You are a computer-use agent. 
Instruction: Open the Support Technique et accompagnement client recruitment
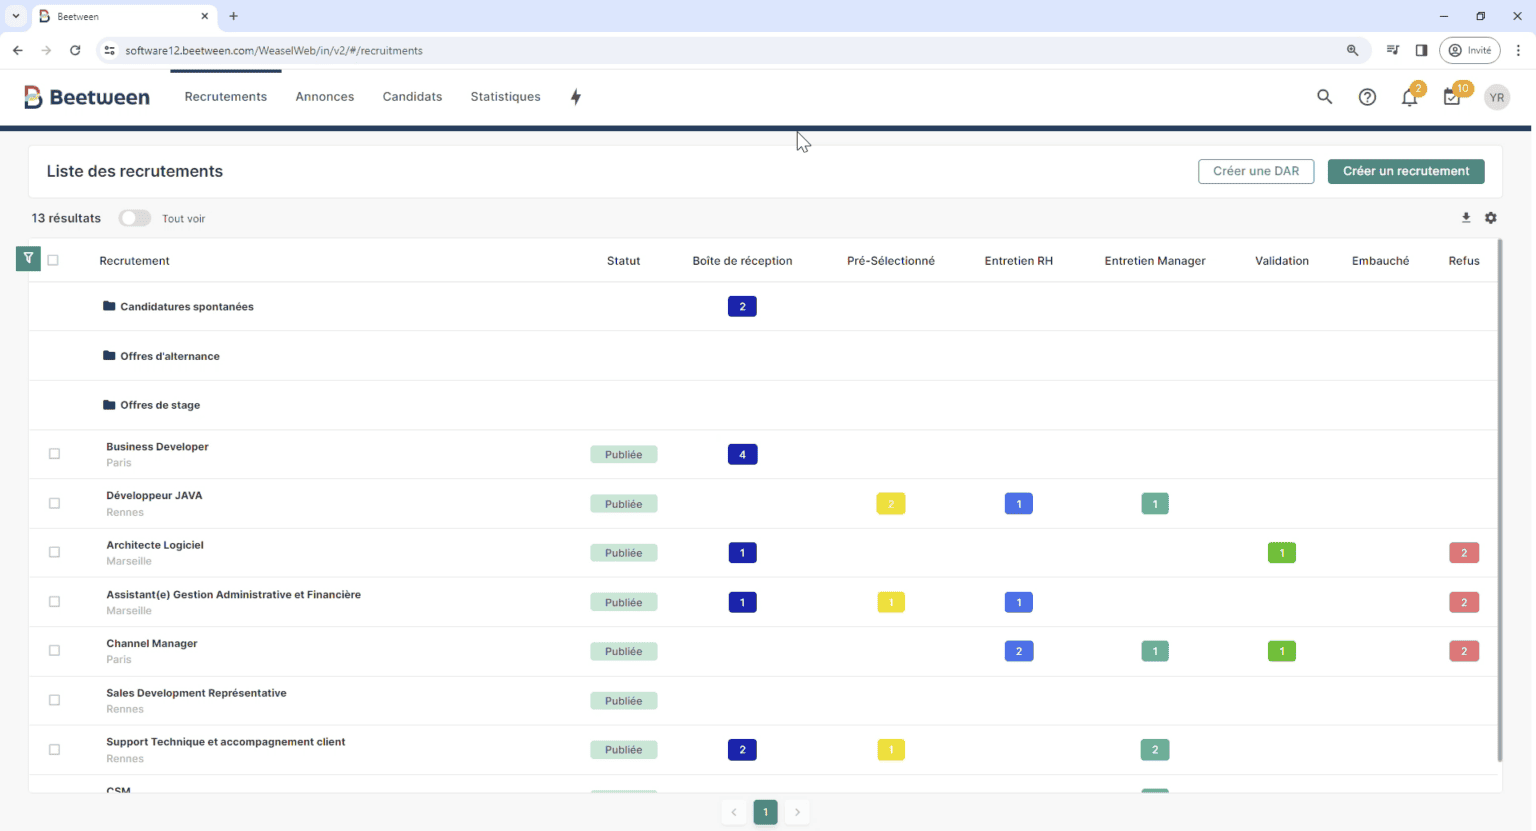pos(226,742)
